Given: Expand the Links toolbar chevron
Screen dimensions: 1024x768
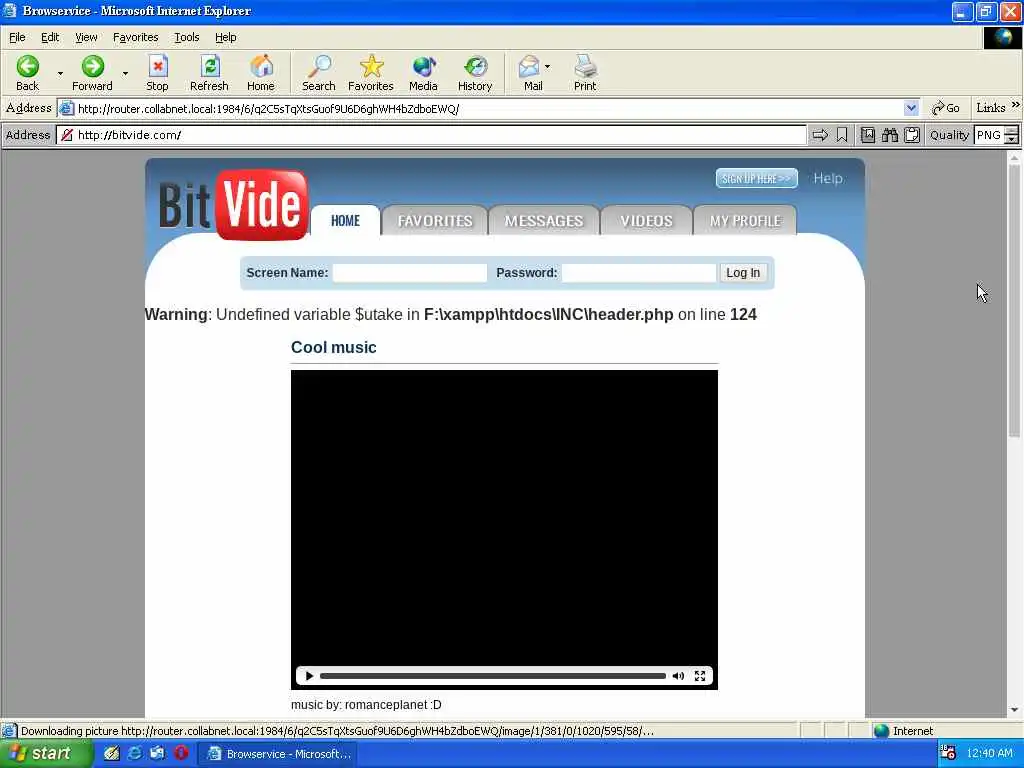Looking at the screenshot, I should pos(1016,105).
